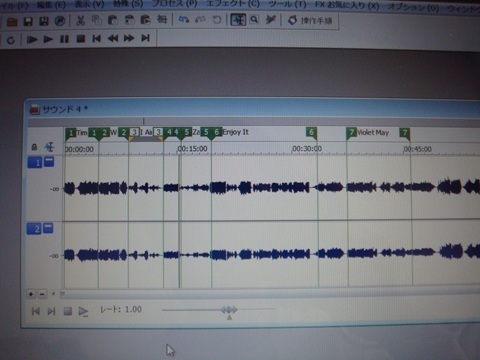Viewport: 480px width, 360px height.
Task: Toggle the lock icon beside the time ruler
Action: pyautogui.click(x=34, y=147)
